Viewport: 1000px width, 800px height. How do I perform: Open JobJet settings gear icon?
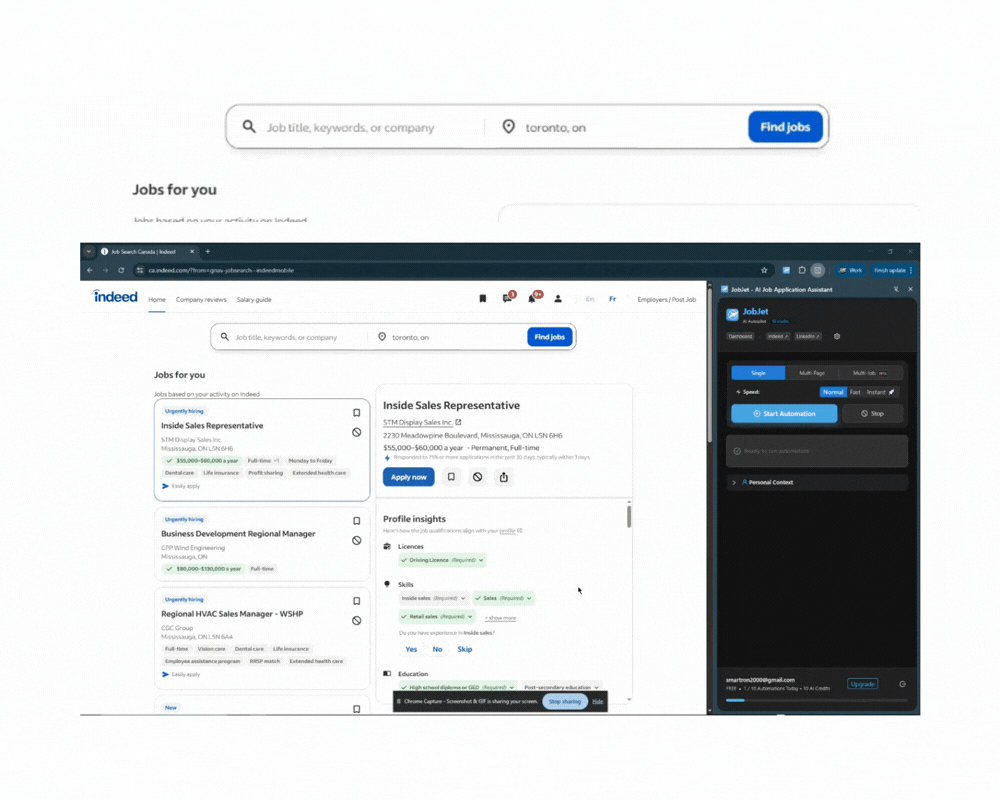pyautogui.click(x=837, y=337)
